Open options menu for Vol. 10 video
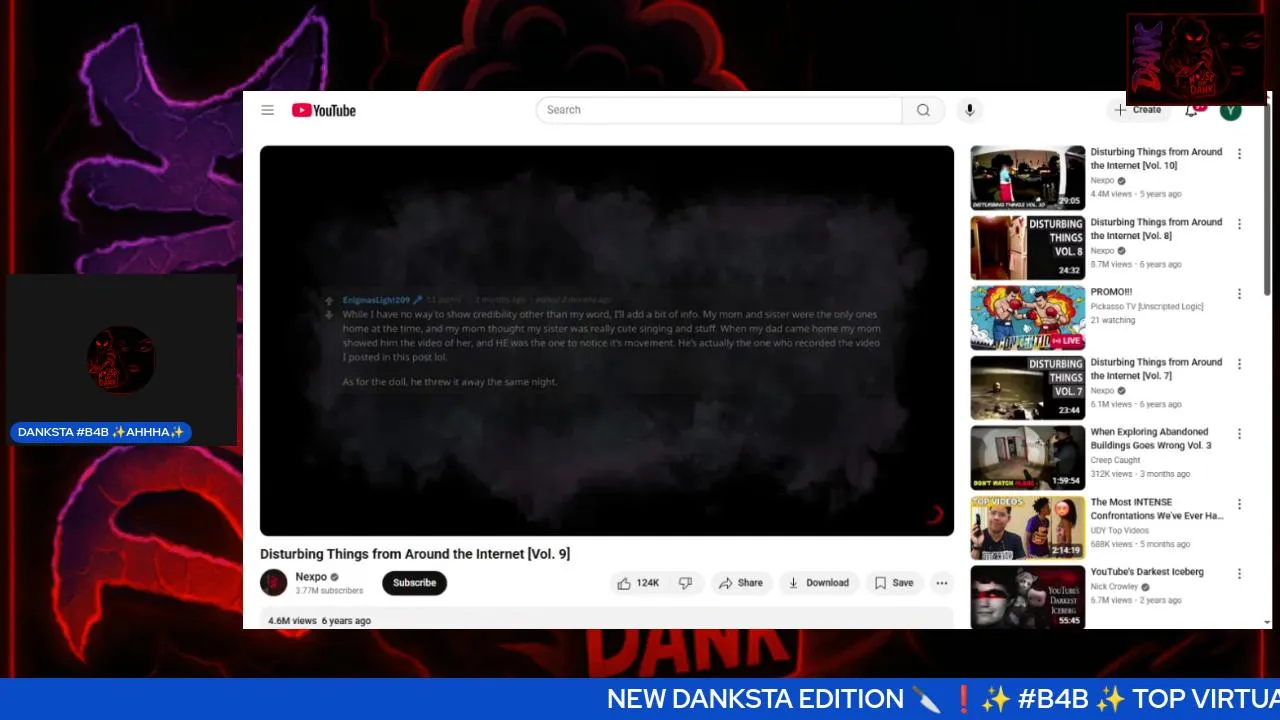This screenshot has height=720, width=1280. [x=1239, y=154]
